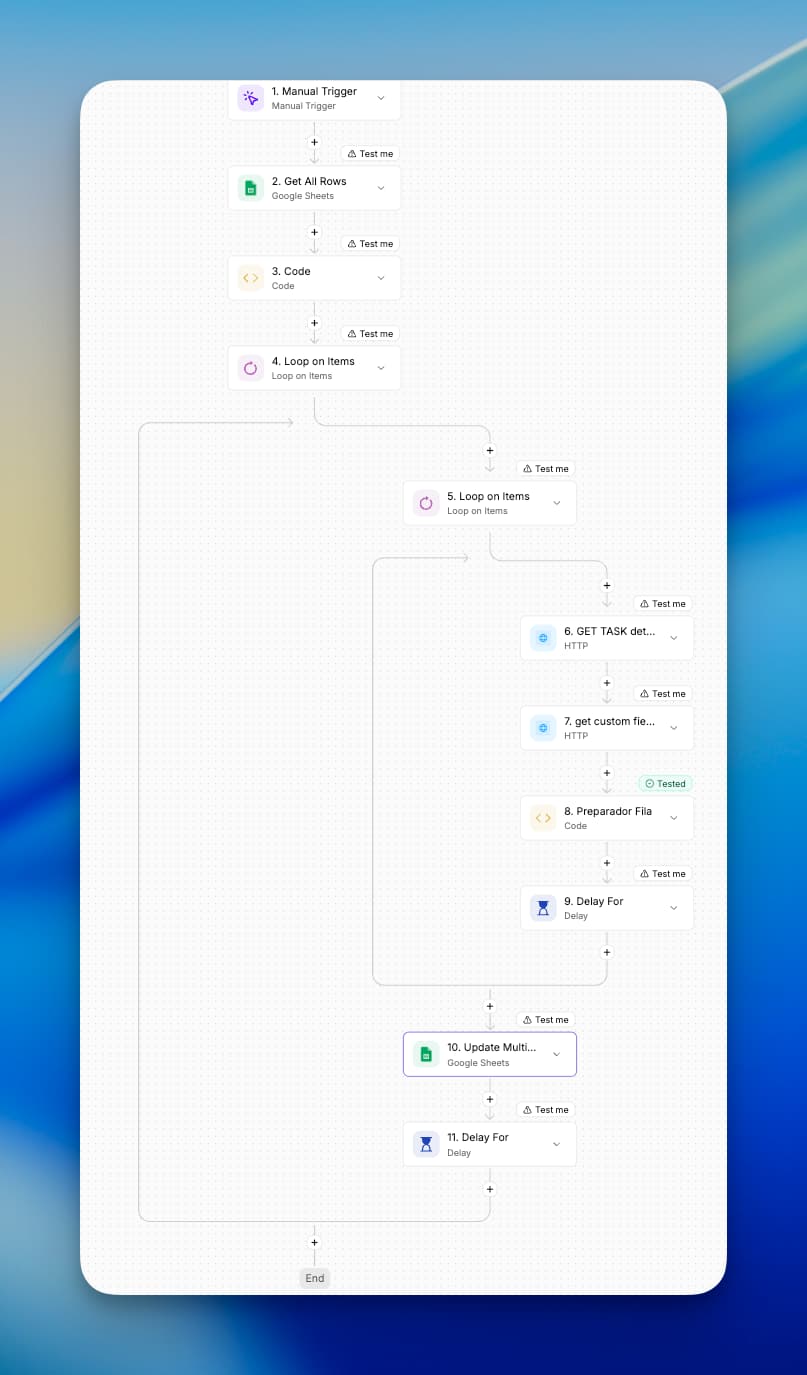This screenshot has width=807, height=1375.
Task: Expand options for 8. Preparador Fila
Action: (673, 818)
